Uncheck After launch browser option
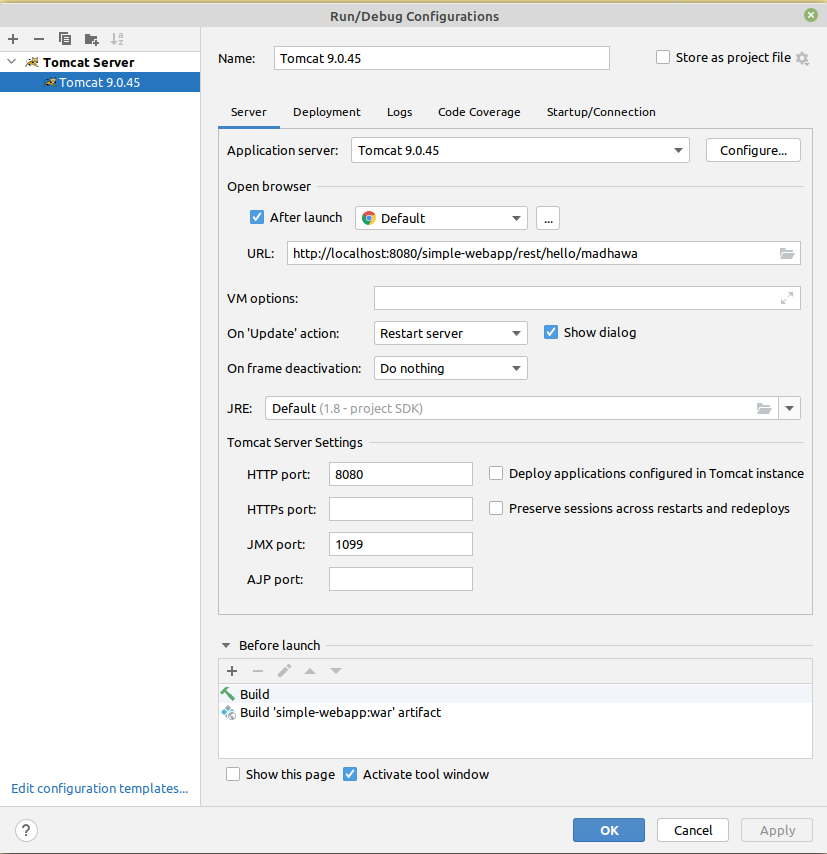Viewport: 827px width, 854px height. point(257,217)
